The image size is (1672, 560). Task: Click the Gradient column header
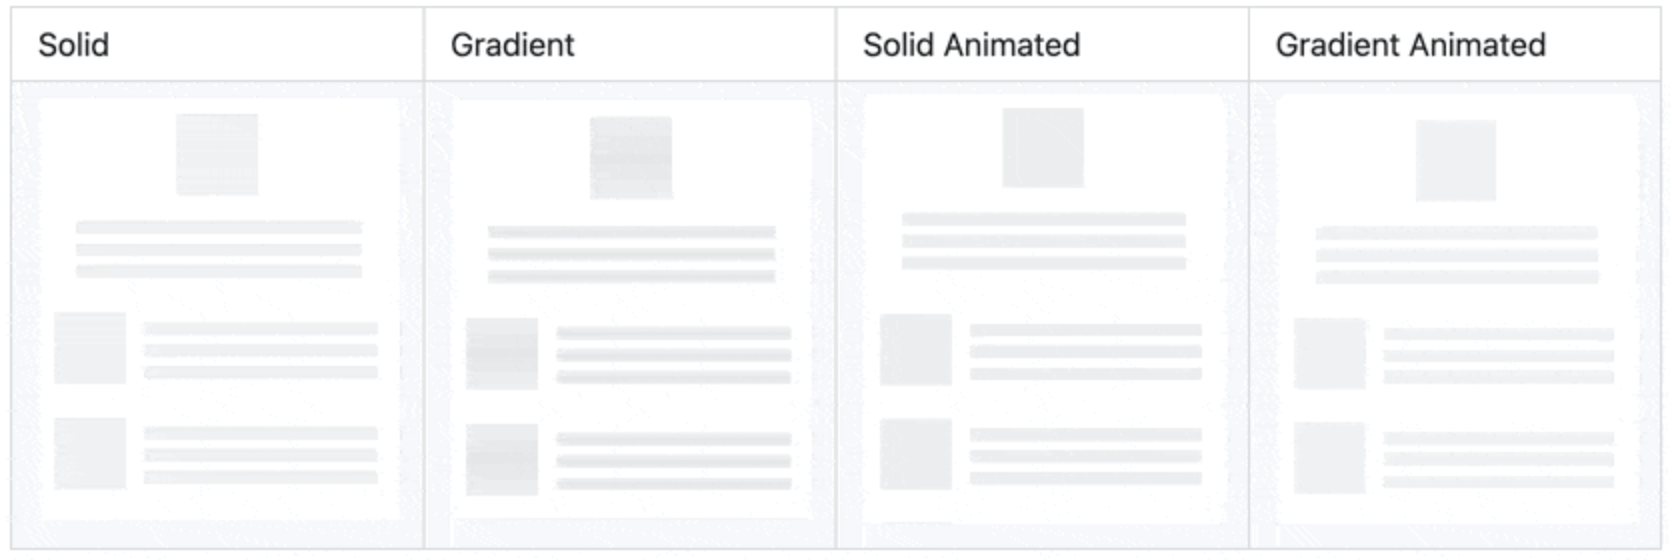[512, 45]
